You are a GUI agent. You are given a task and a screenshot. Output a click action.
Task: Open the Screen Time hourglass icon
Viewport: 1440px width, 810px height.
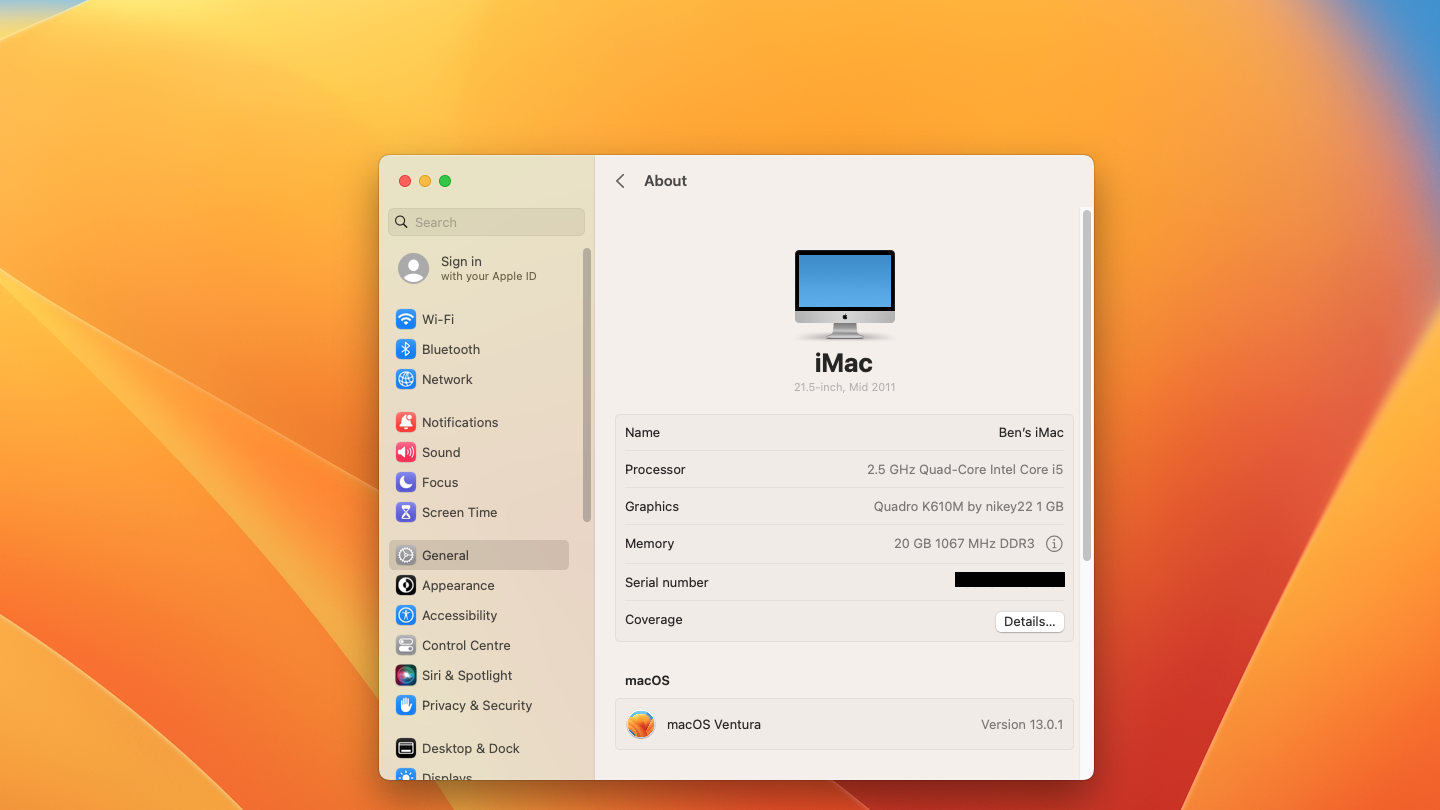point(406,512)
